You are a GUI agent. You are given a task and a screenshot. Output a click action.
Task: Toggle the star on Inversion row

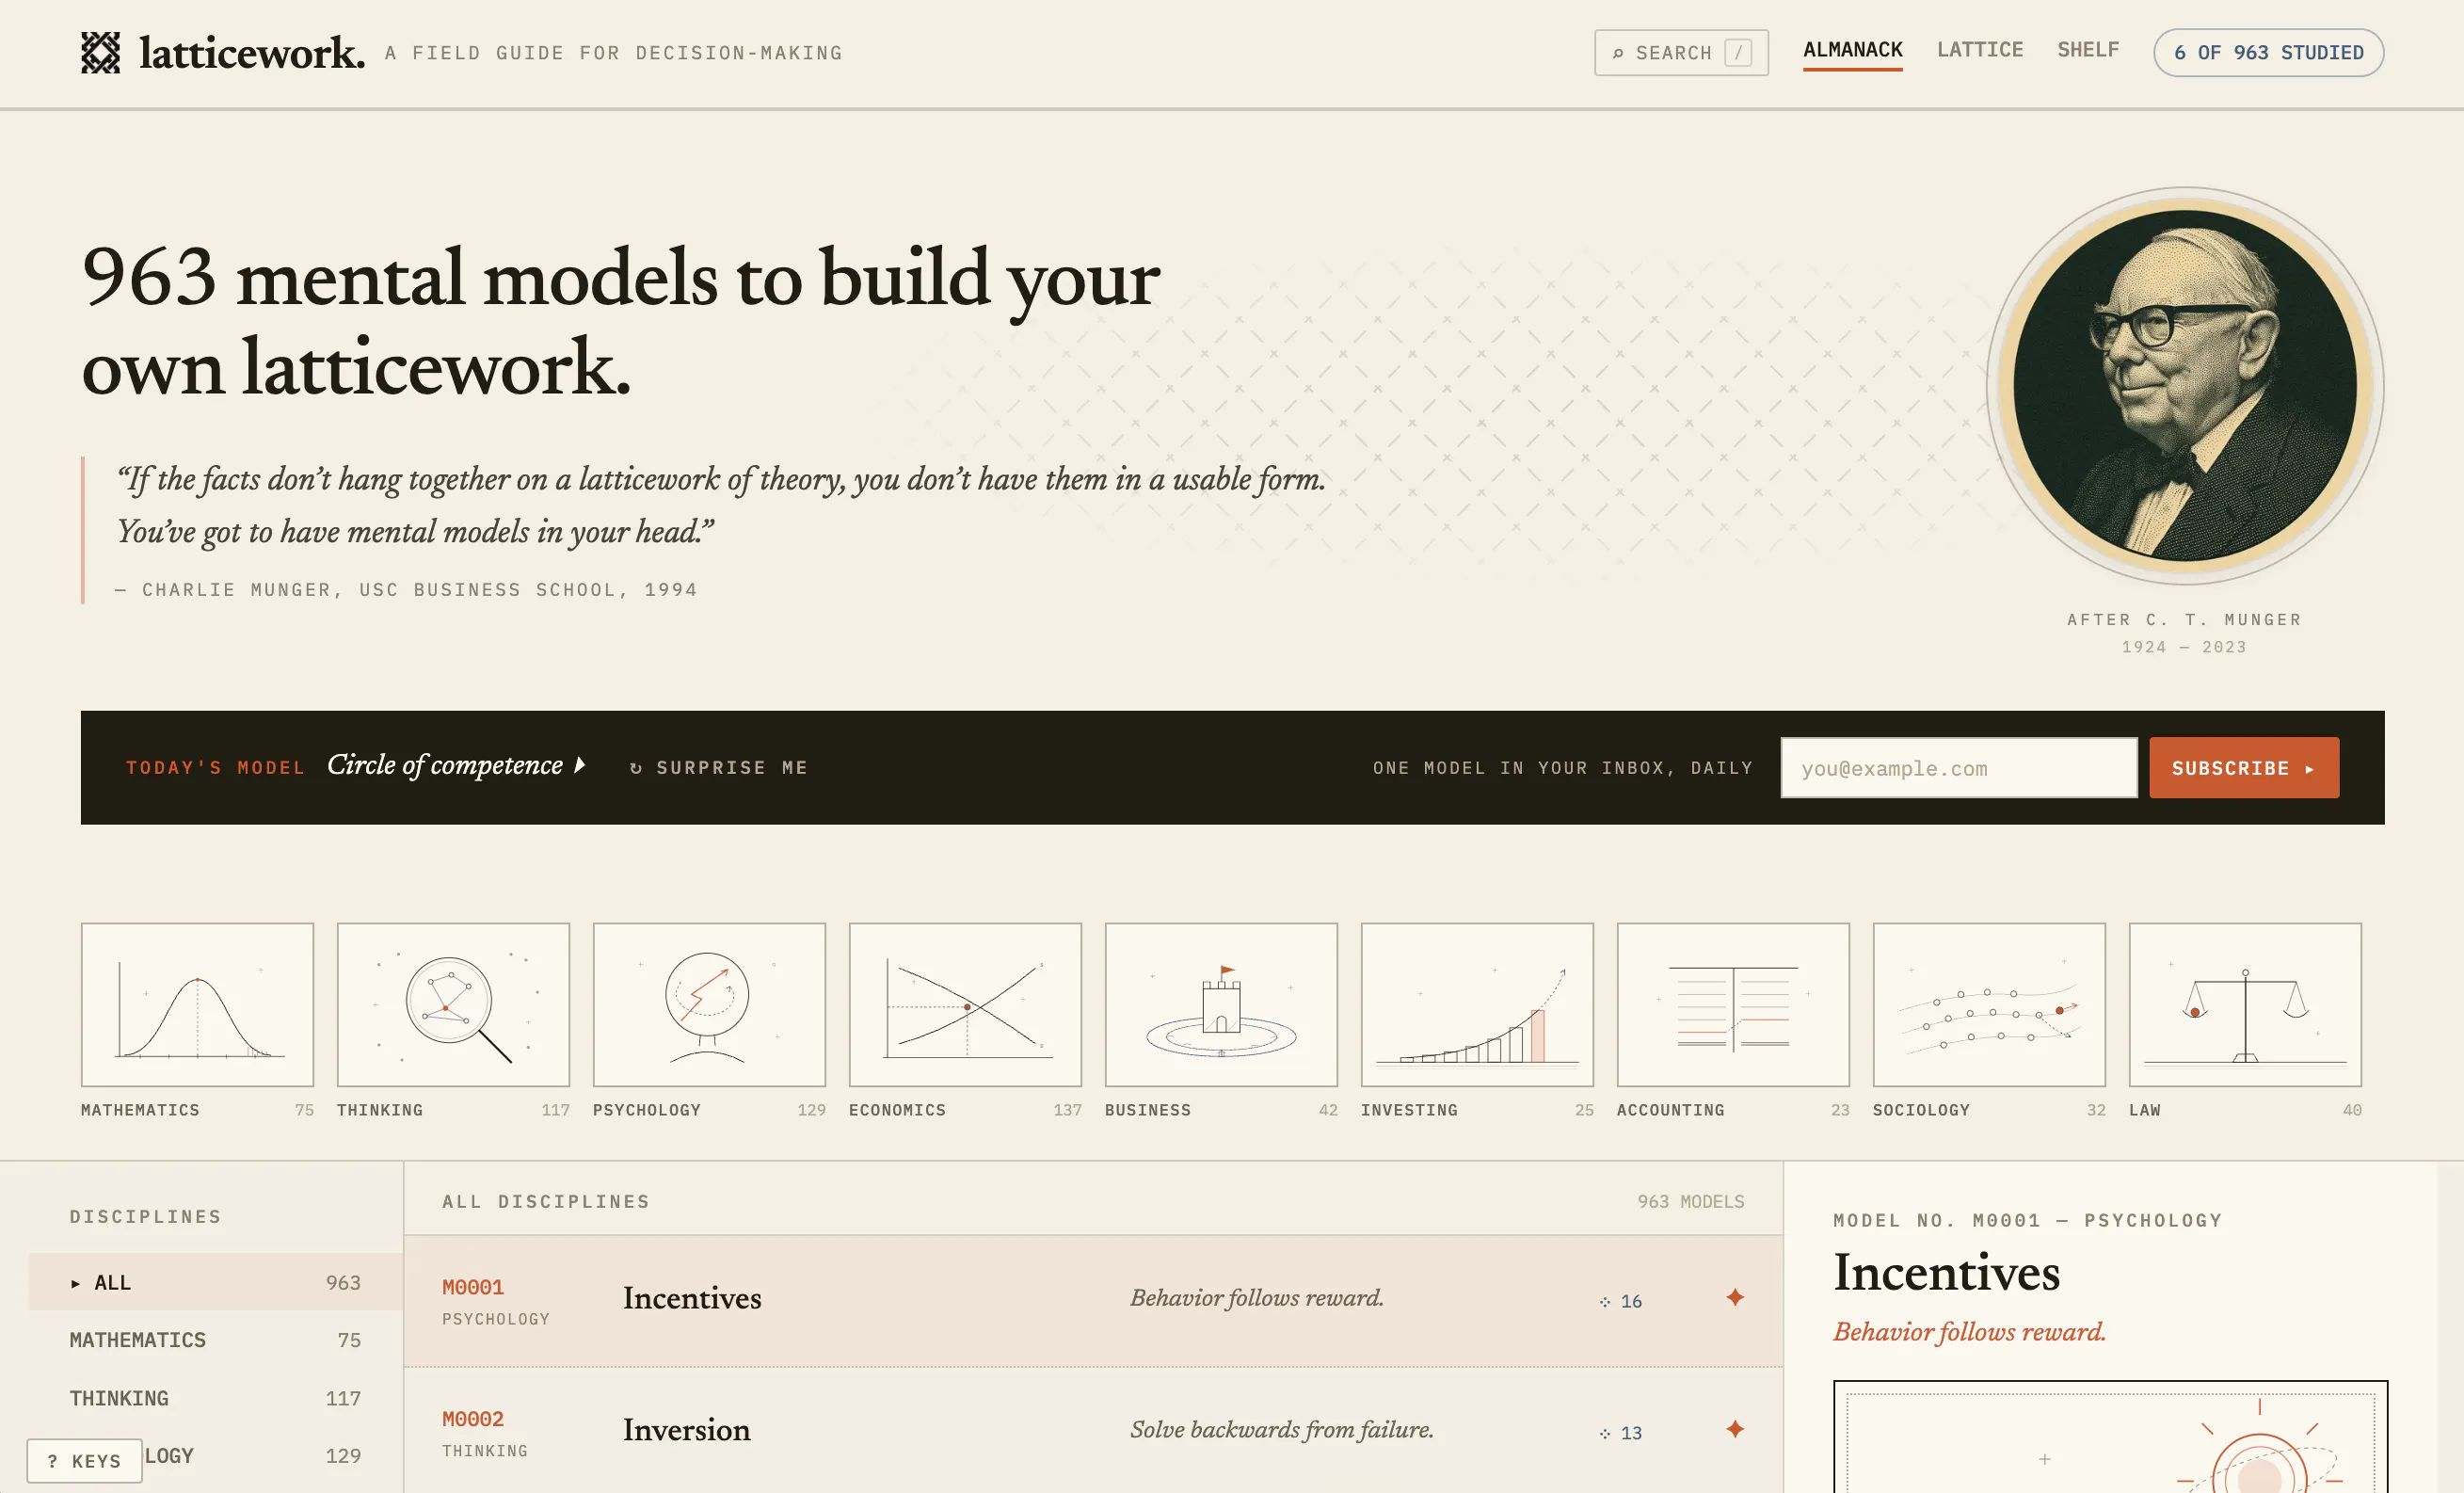click(x=1735, y=1429)
